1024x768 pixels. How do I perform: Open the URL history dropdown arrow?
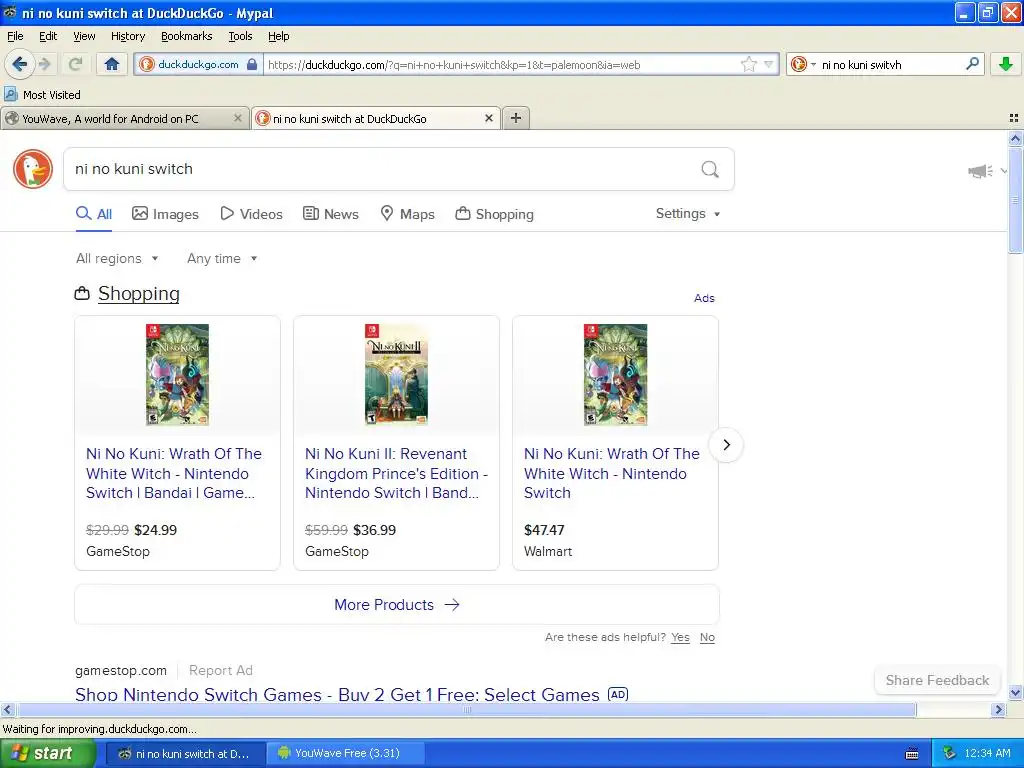click(769, 64)
